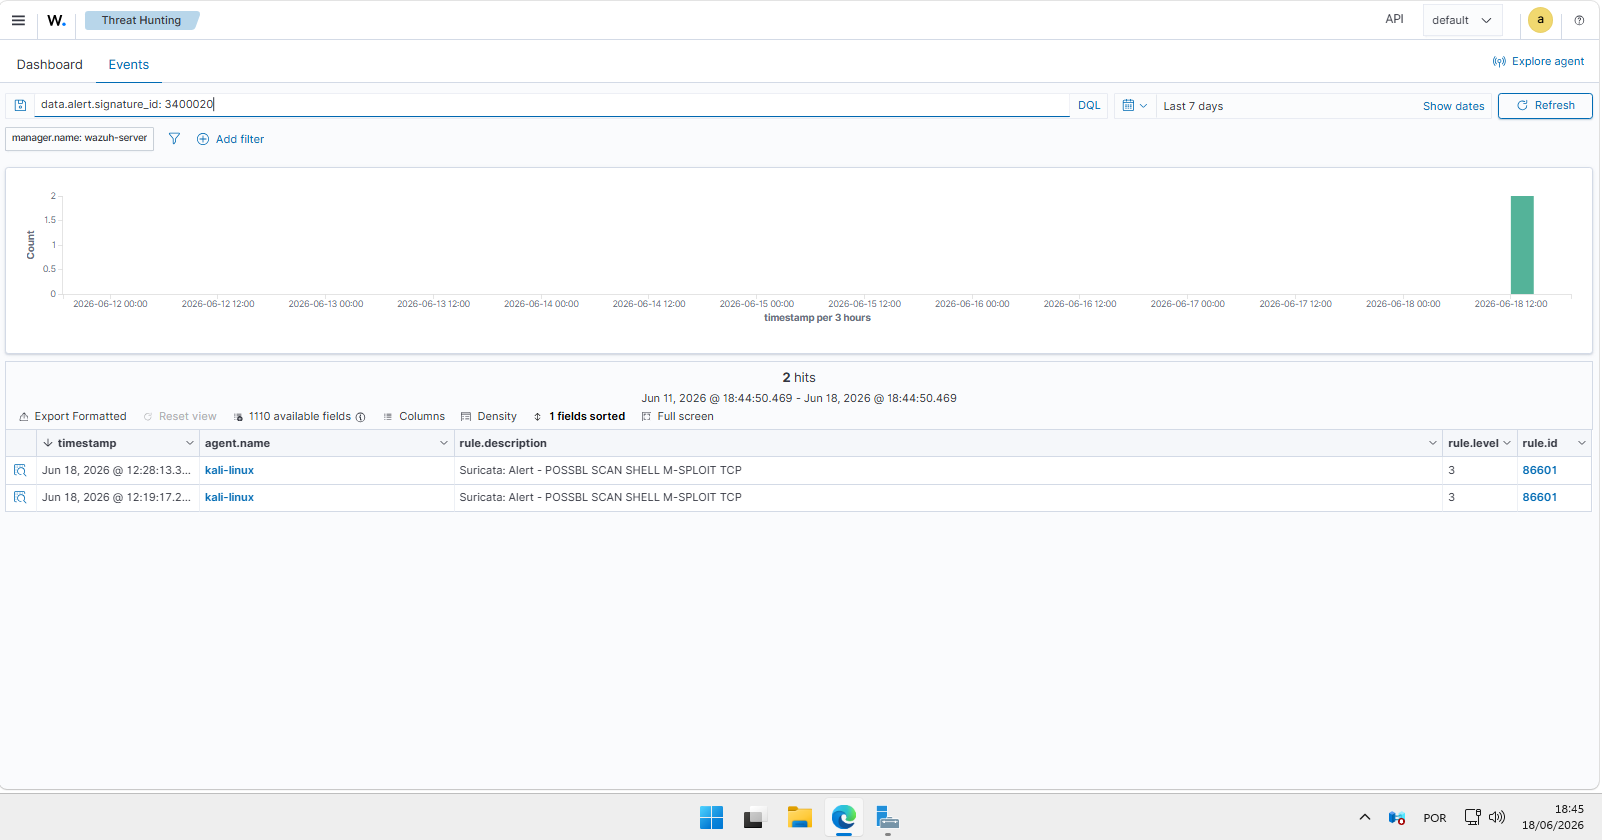Open the 1 fields sorted menu
The height and width of the screenshot is (840, 1602).
pos(579,416)
